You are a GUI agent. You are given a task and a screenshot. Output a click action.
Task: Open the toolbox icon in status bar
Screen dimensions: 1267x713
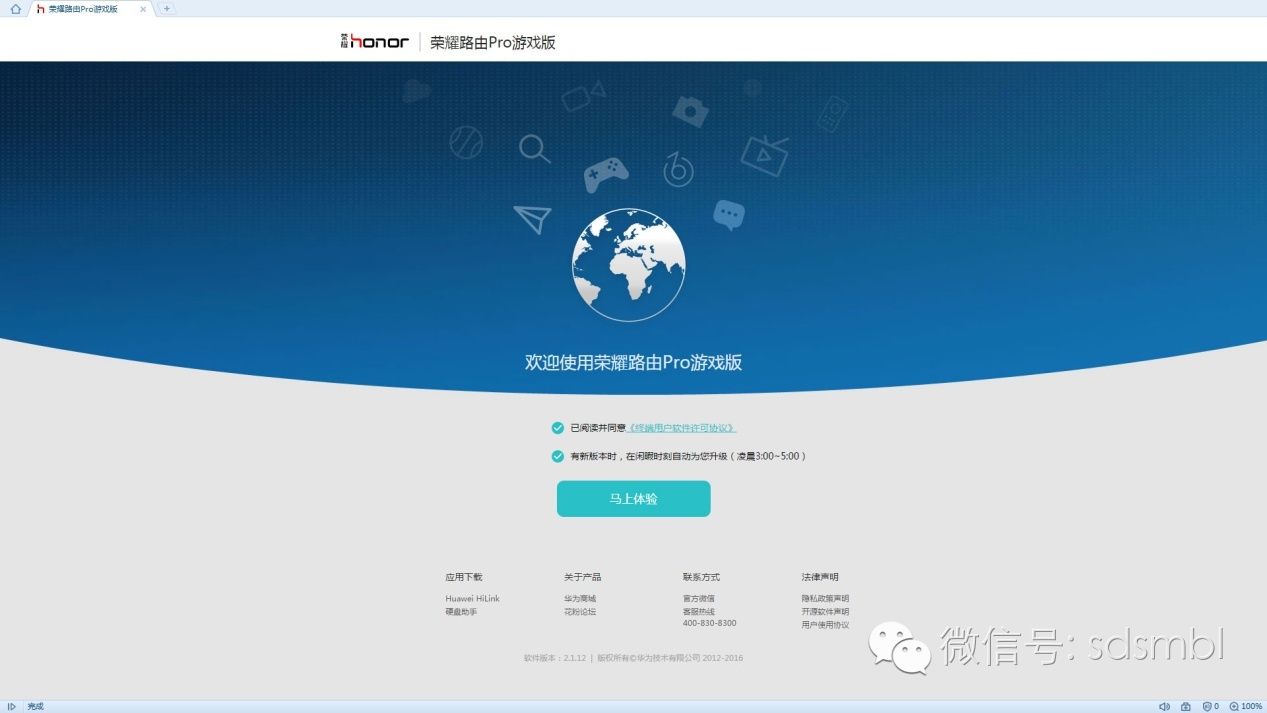tap(1186, 706)
